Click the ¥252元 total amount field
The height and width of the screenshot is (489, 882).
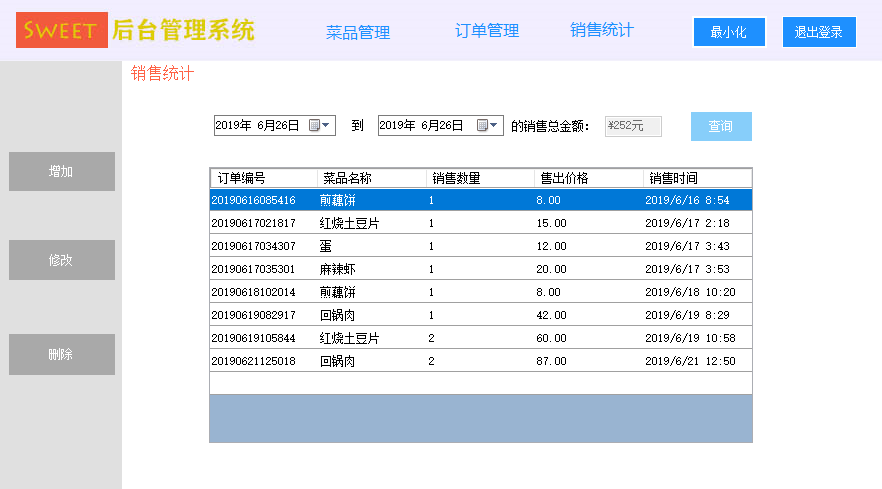633,126
